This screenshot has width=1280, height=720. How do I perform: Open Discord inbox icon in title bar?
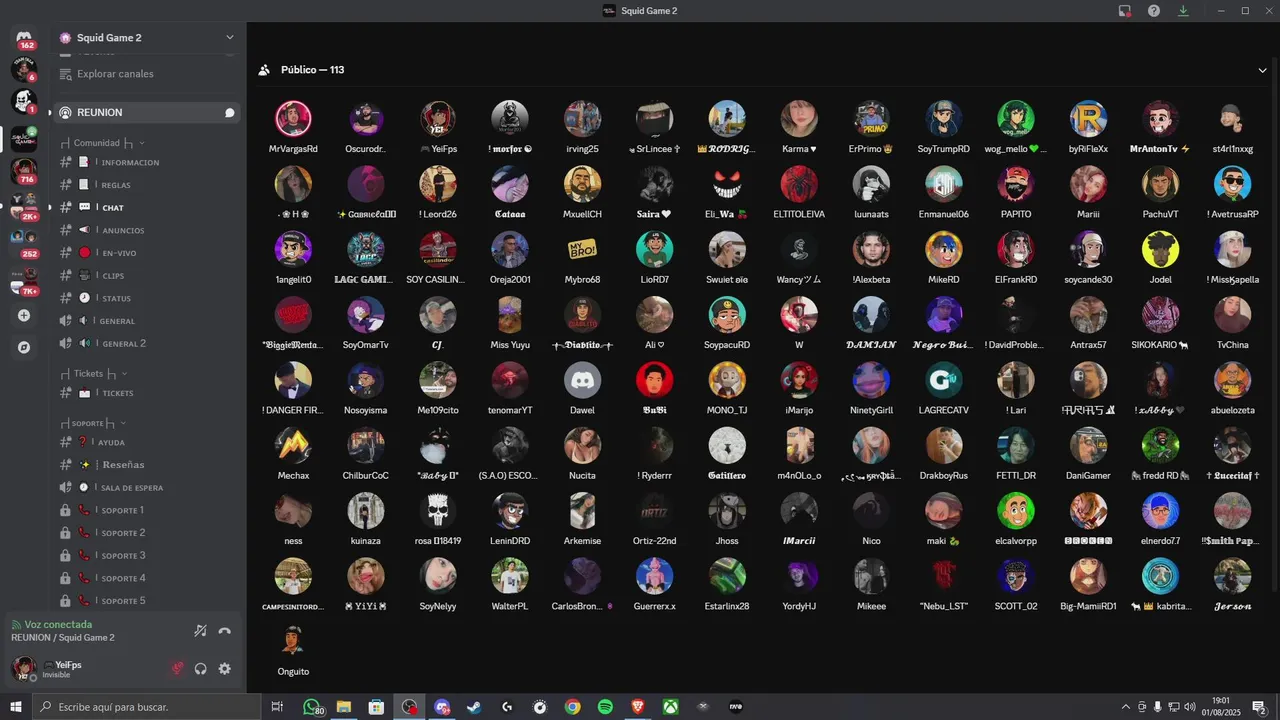point(1125,11)
